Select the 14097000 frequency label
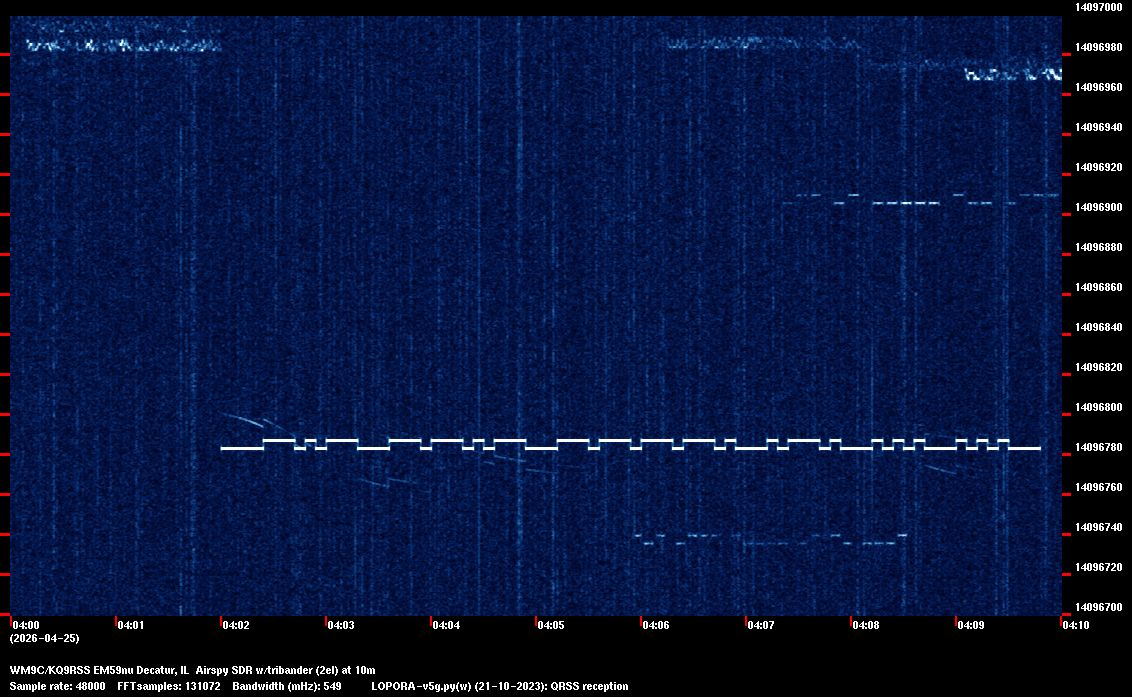 click(x=1098, y=7)
